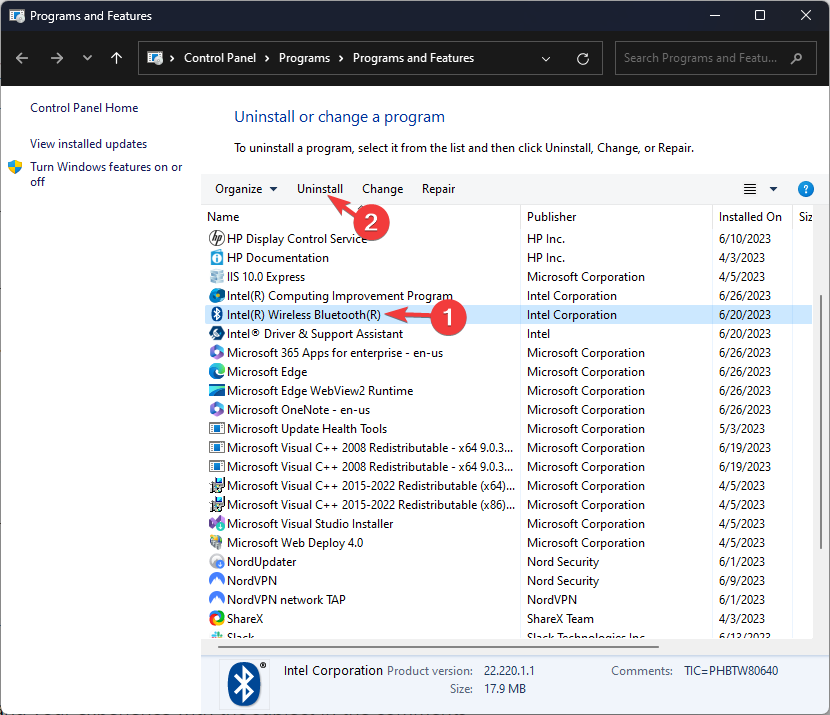
Task: Click date 5/3/2023 in Installed On
Action: pos(742,429)
